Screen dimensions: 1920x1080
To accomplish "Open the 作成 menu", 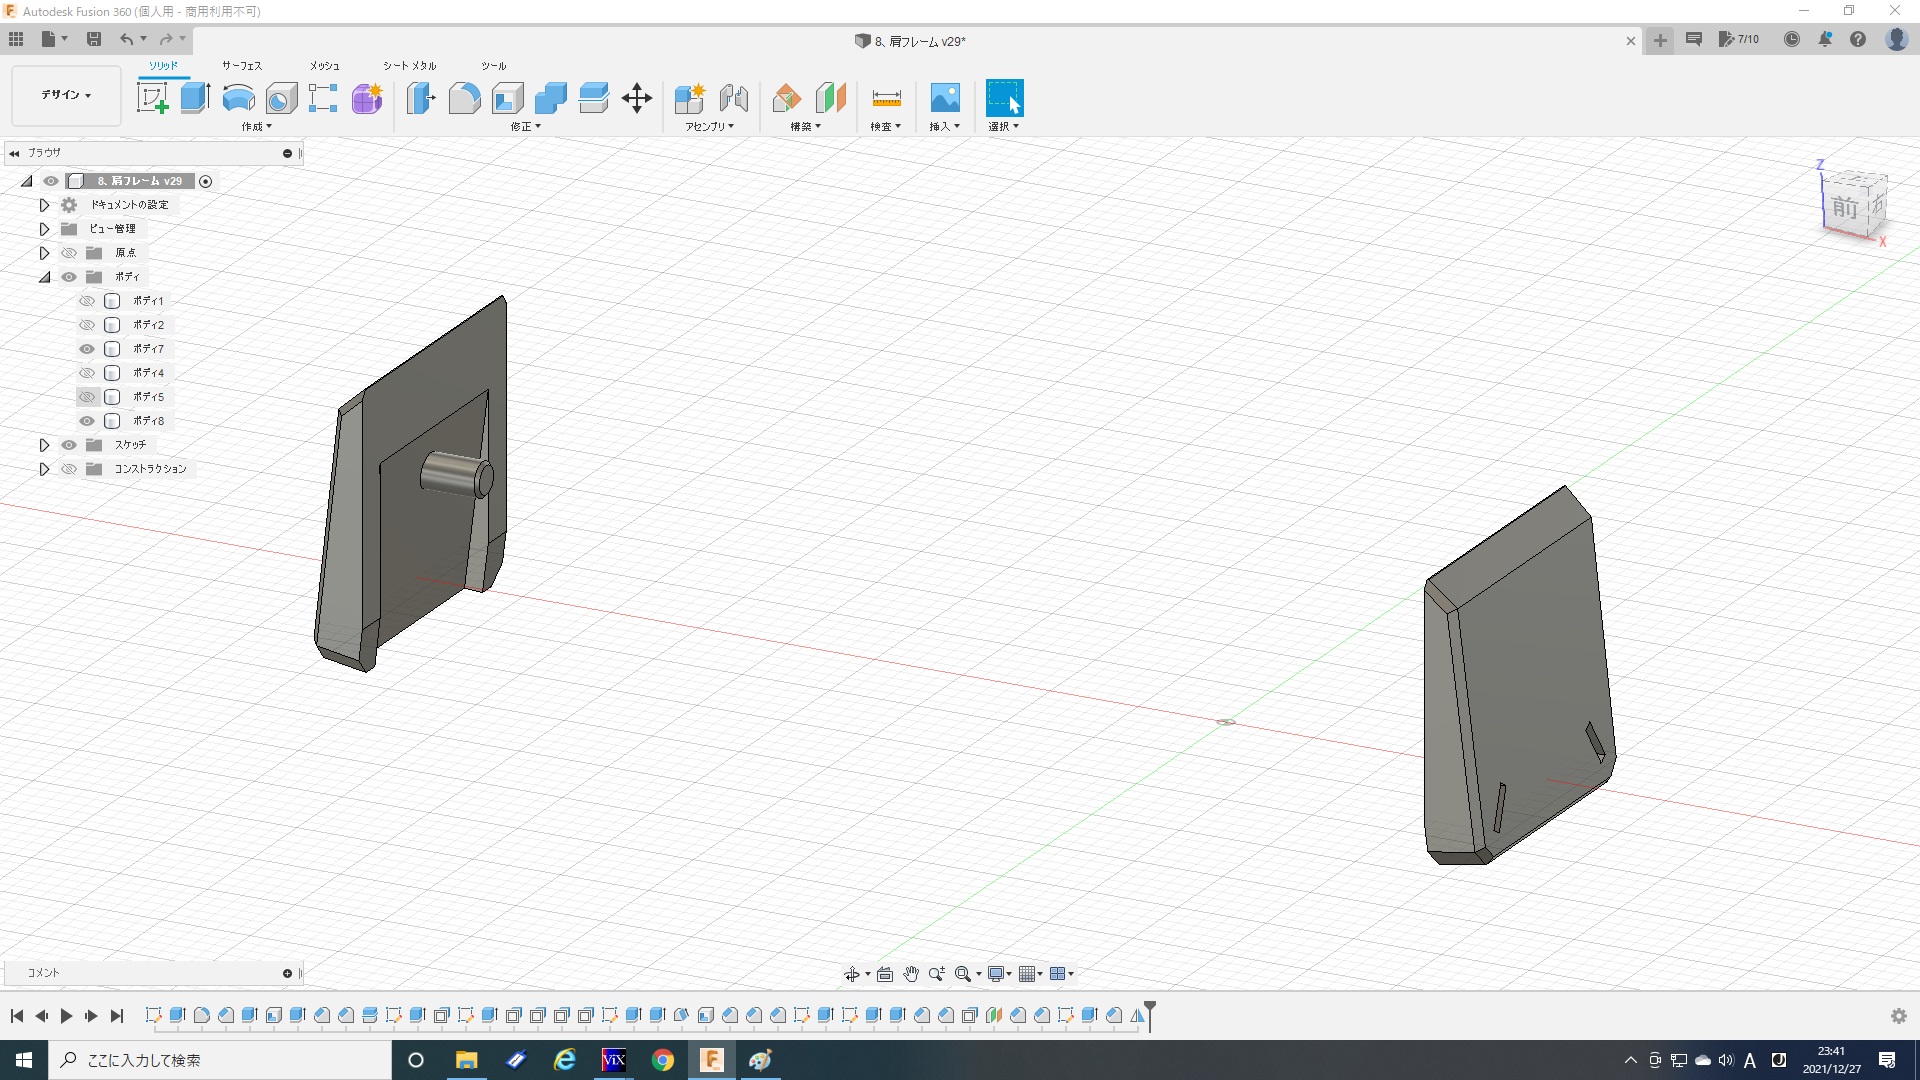I will coord(256,127).
